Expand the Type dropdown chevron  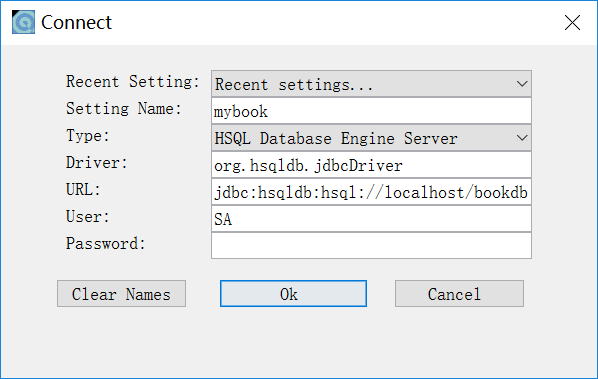click(x=522, y=138)
